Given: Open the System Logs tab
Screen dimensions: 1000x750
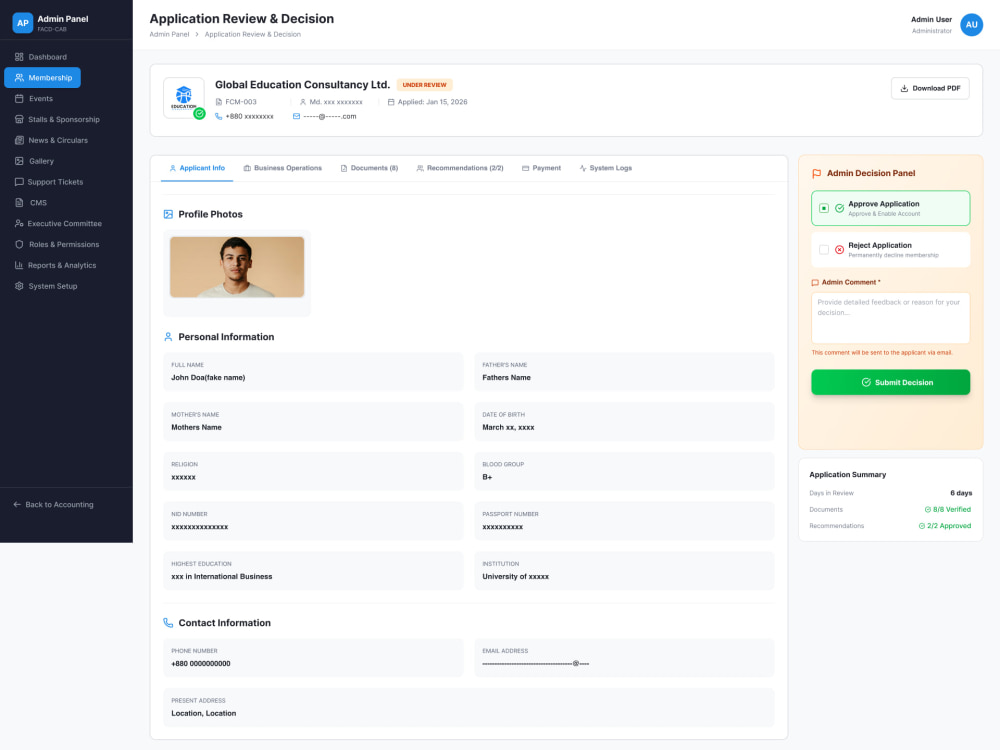Looking at the screenshot, I should coord(606,168).
